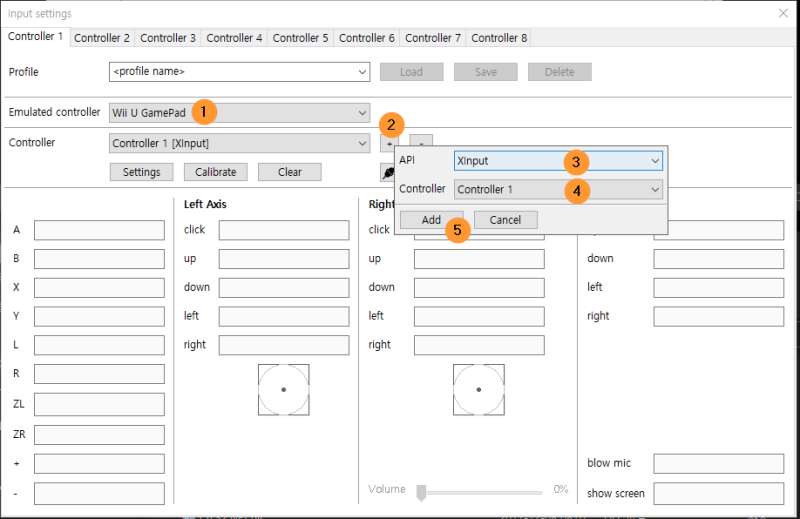Select the Left Axis up field
This screenshot has height=519, width=800.
point(284,259)
